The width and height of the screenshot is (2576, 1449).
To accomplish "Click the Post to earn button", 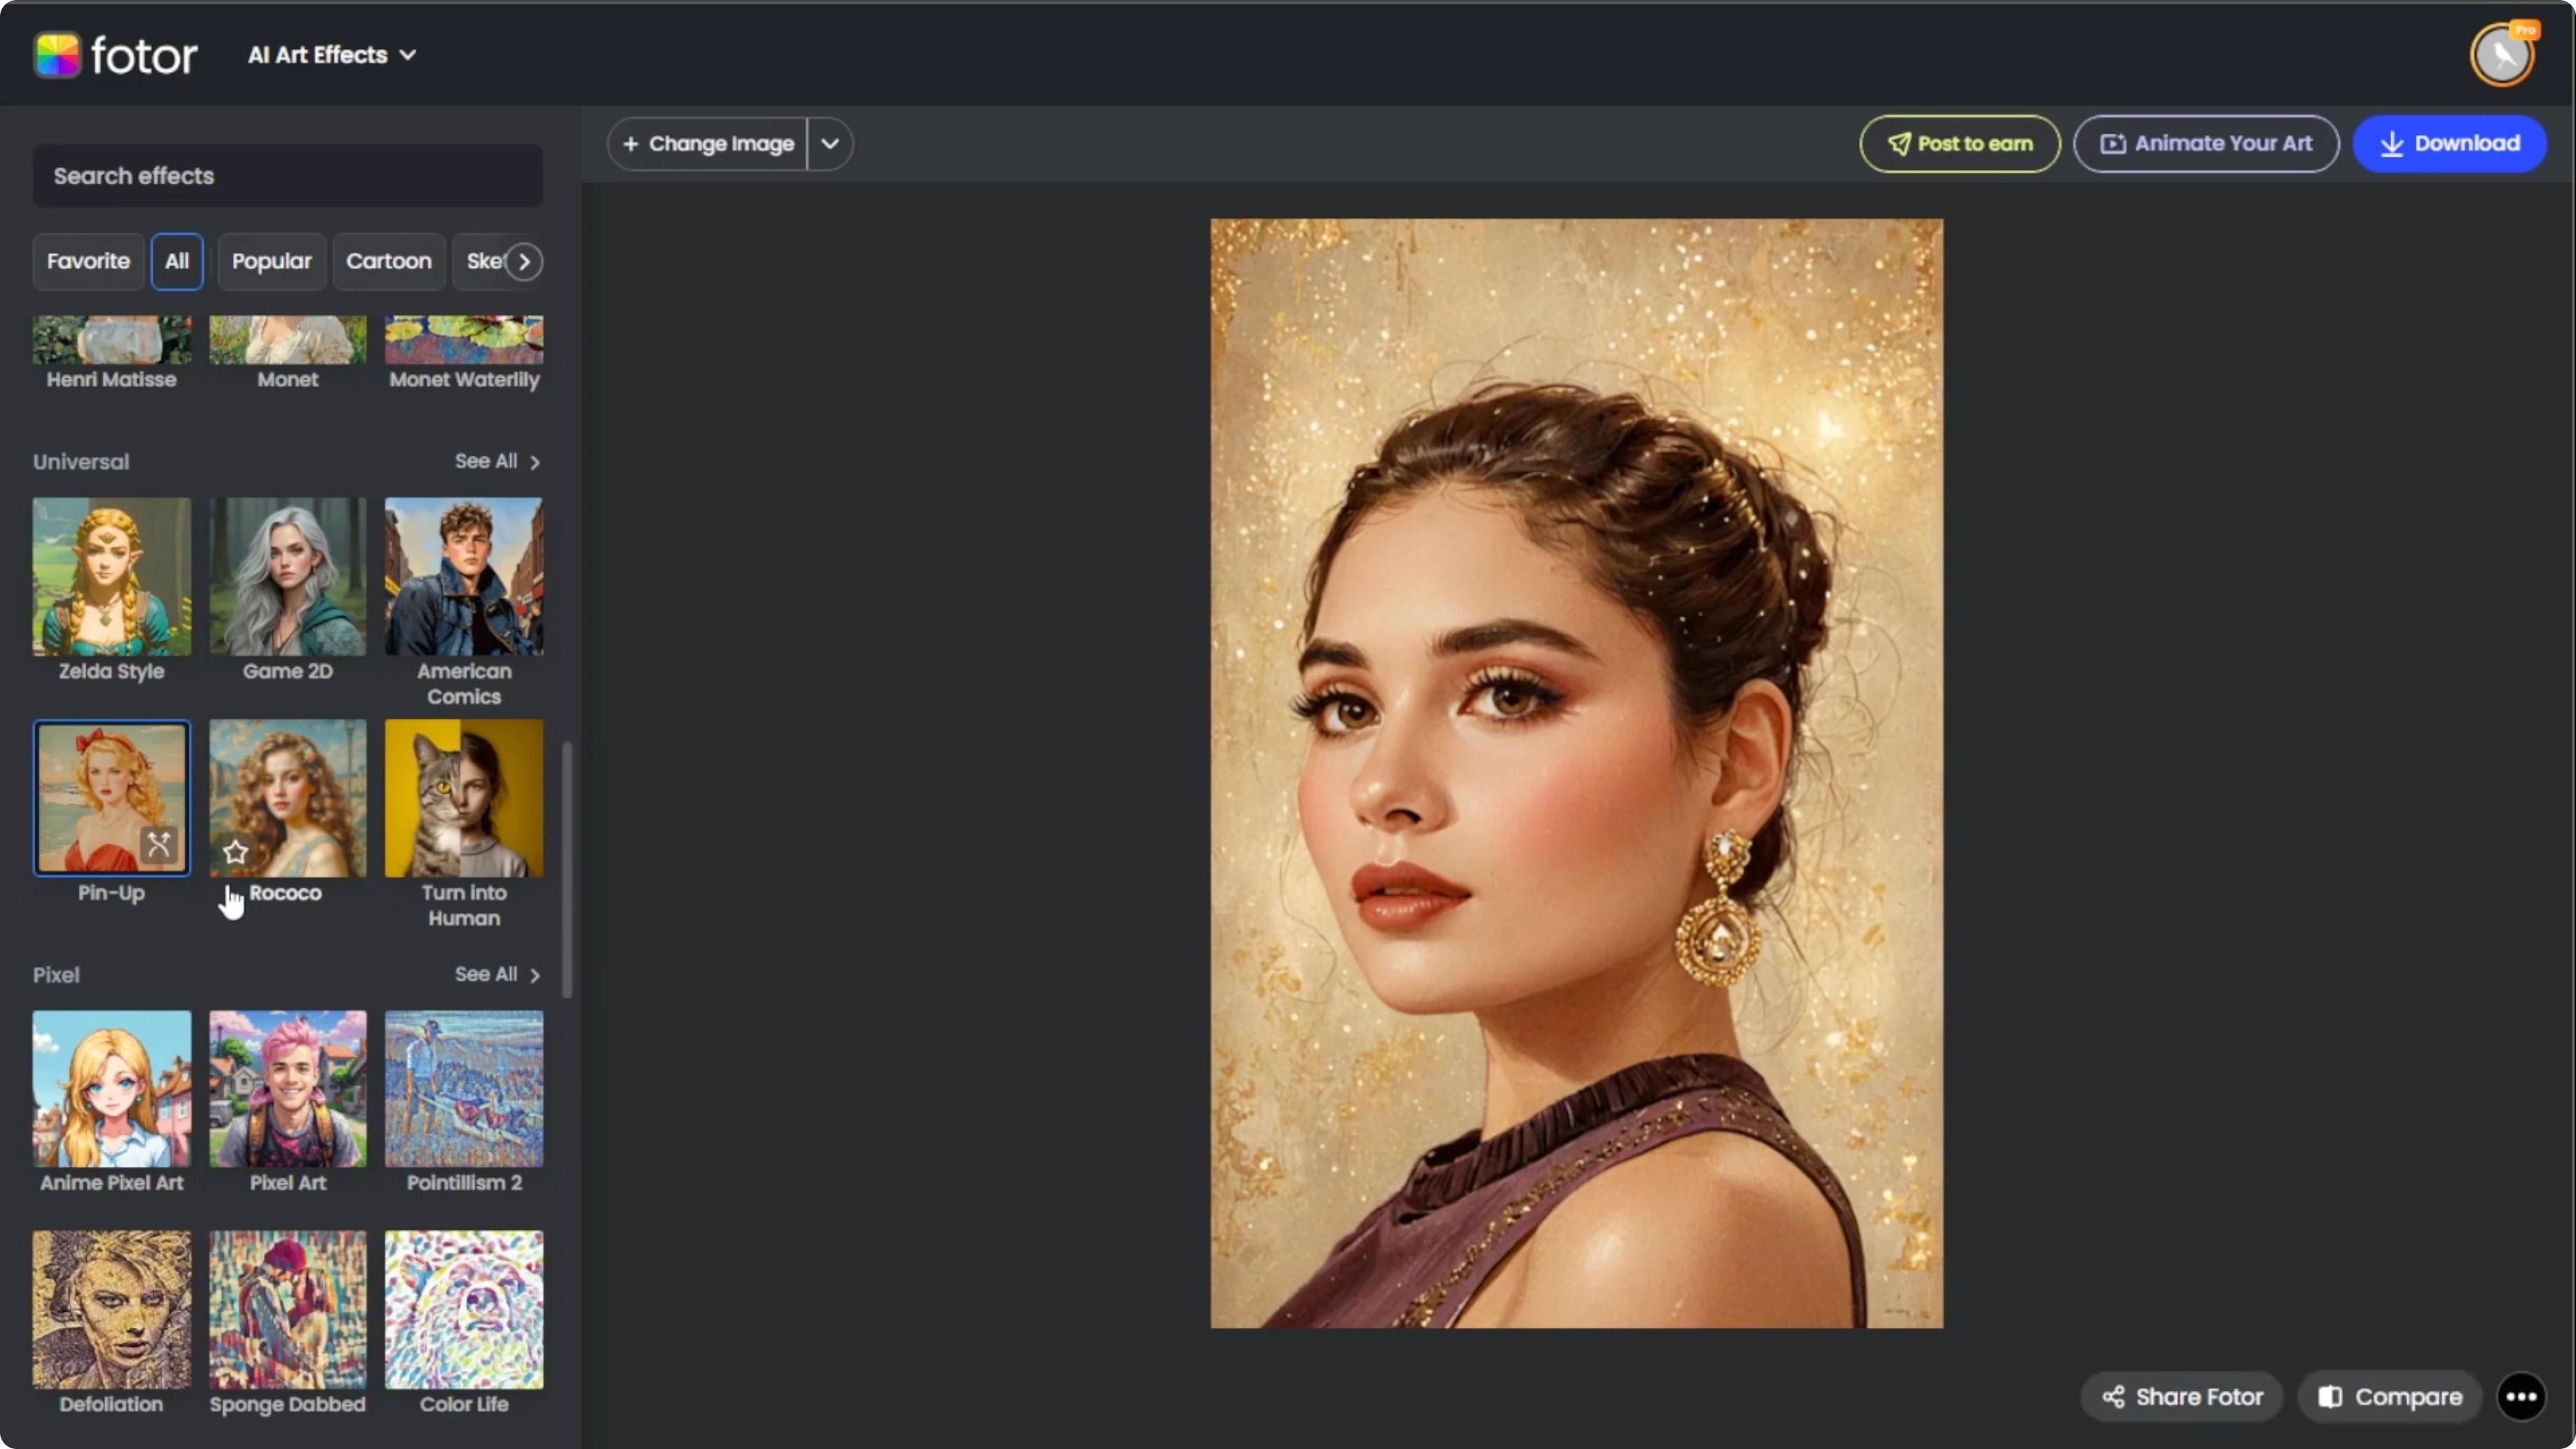I will [1960, 144].
